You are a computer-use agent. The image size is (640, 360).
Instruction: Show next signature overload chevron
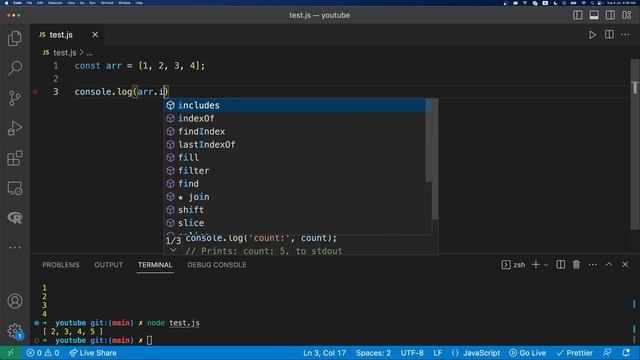click(x=173, y=250)
